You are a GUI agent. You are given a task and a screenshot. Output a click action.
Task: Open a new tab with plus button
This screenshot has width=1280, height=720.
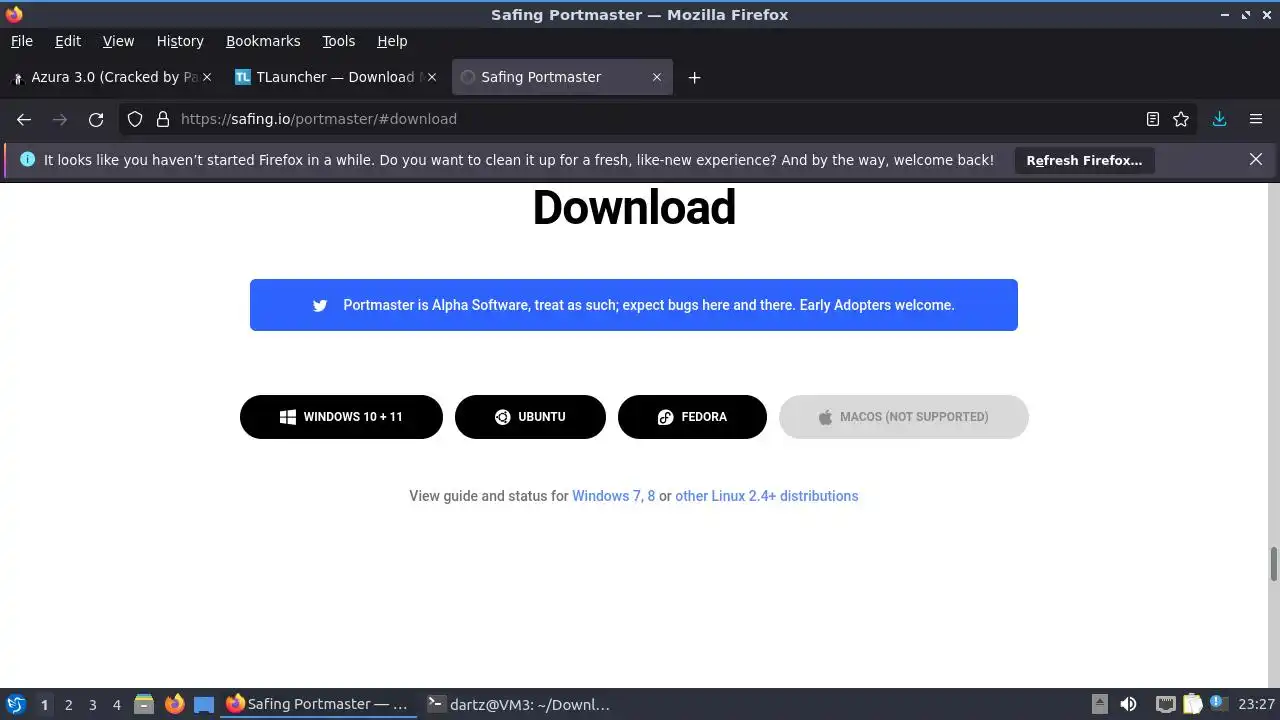[x=694, y=77]
